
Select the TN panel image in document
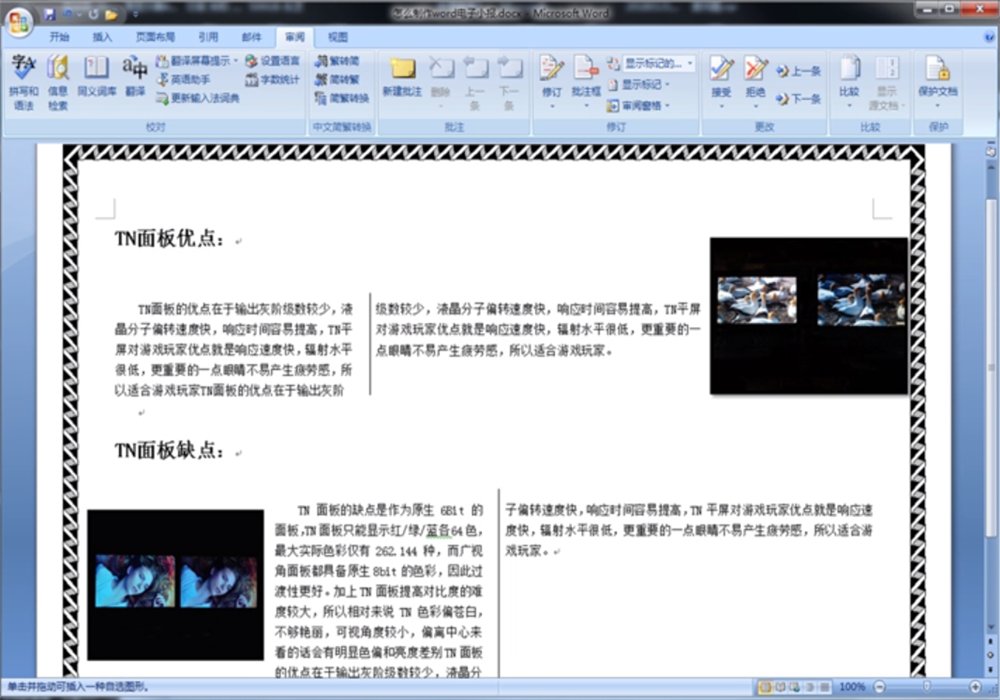coord(808,318)
